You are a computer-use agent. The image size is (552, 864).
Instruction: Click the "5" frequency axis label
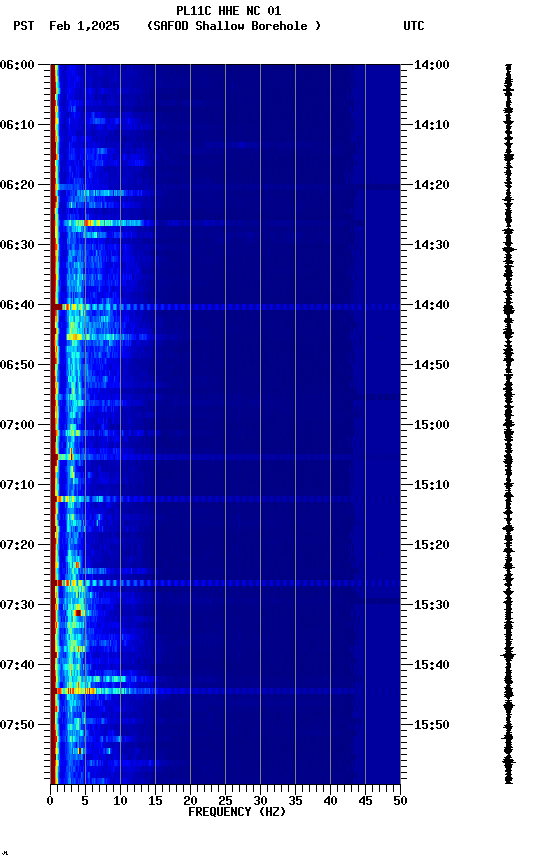click(85, 801)
